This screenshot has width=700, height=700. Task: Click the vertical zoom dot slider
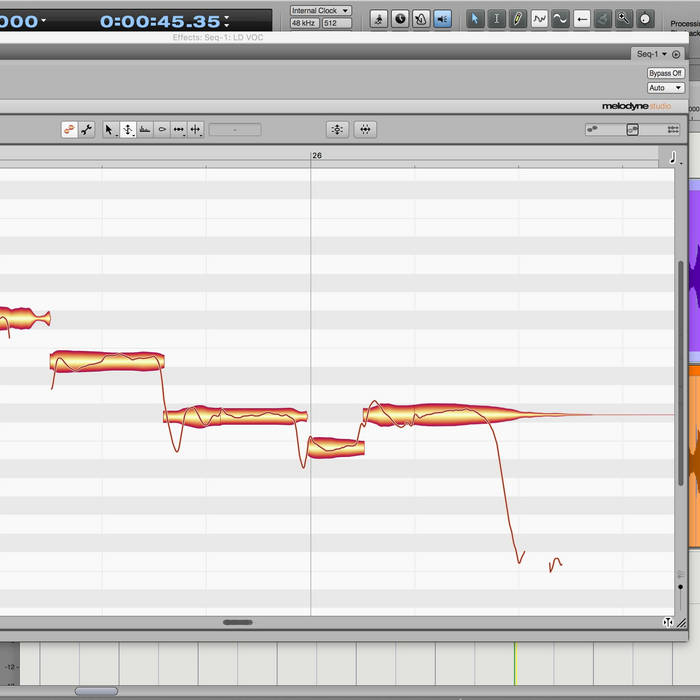click(680, 587)
